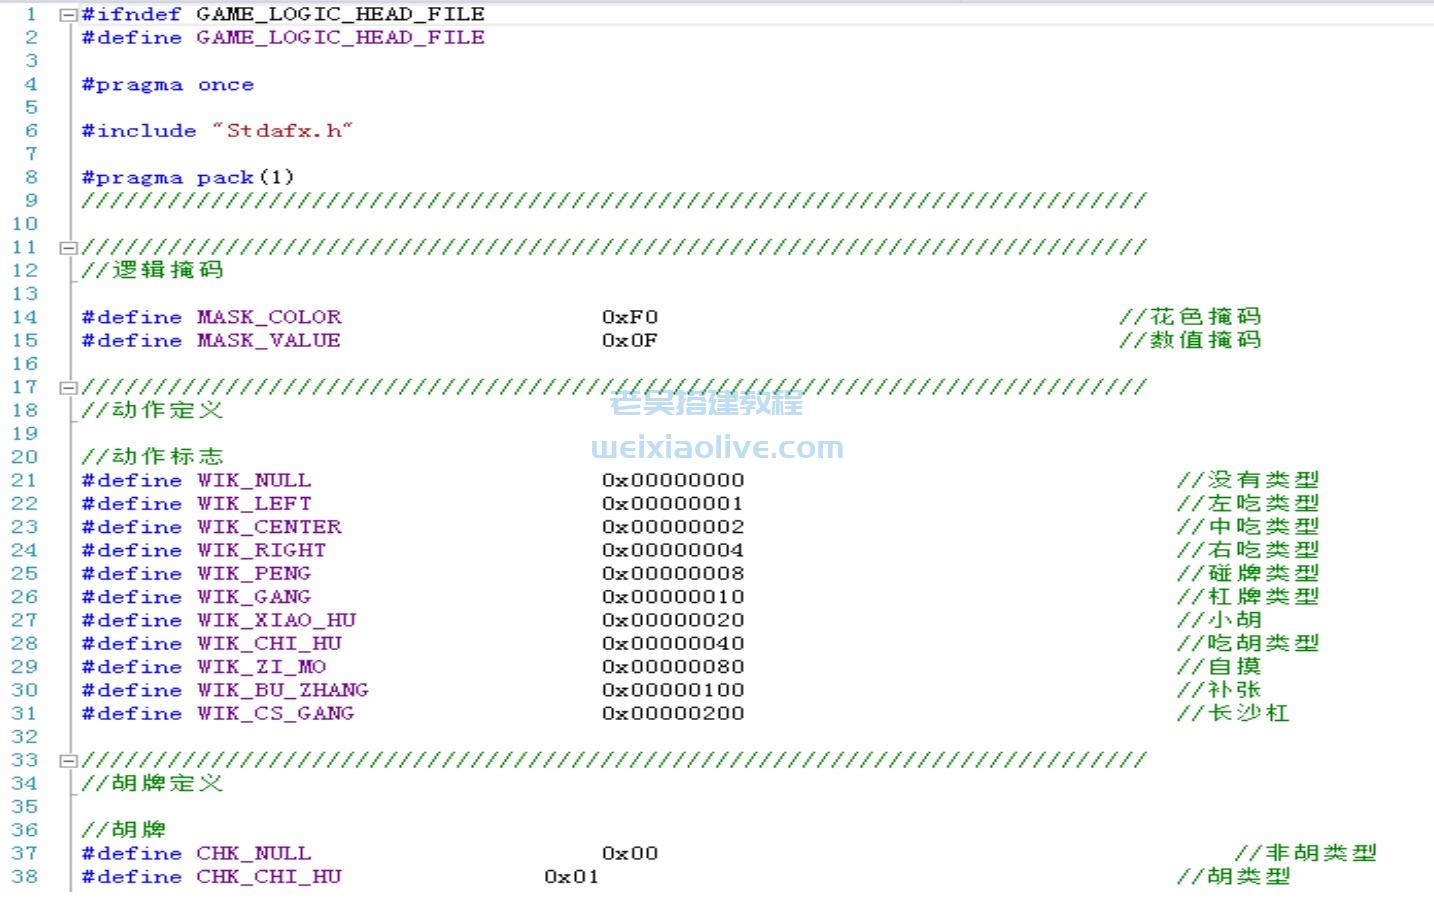Click line number 27 in the gutter
The width and height of the screenshot is (1434, 898).
coord(25,620)
